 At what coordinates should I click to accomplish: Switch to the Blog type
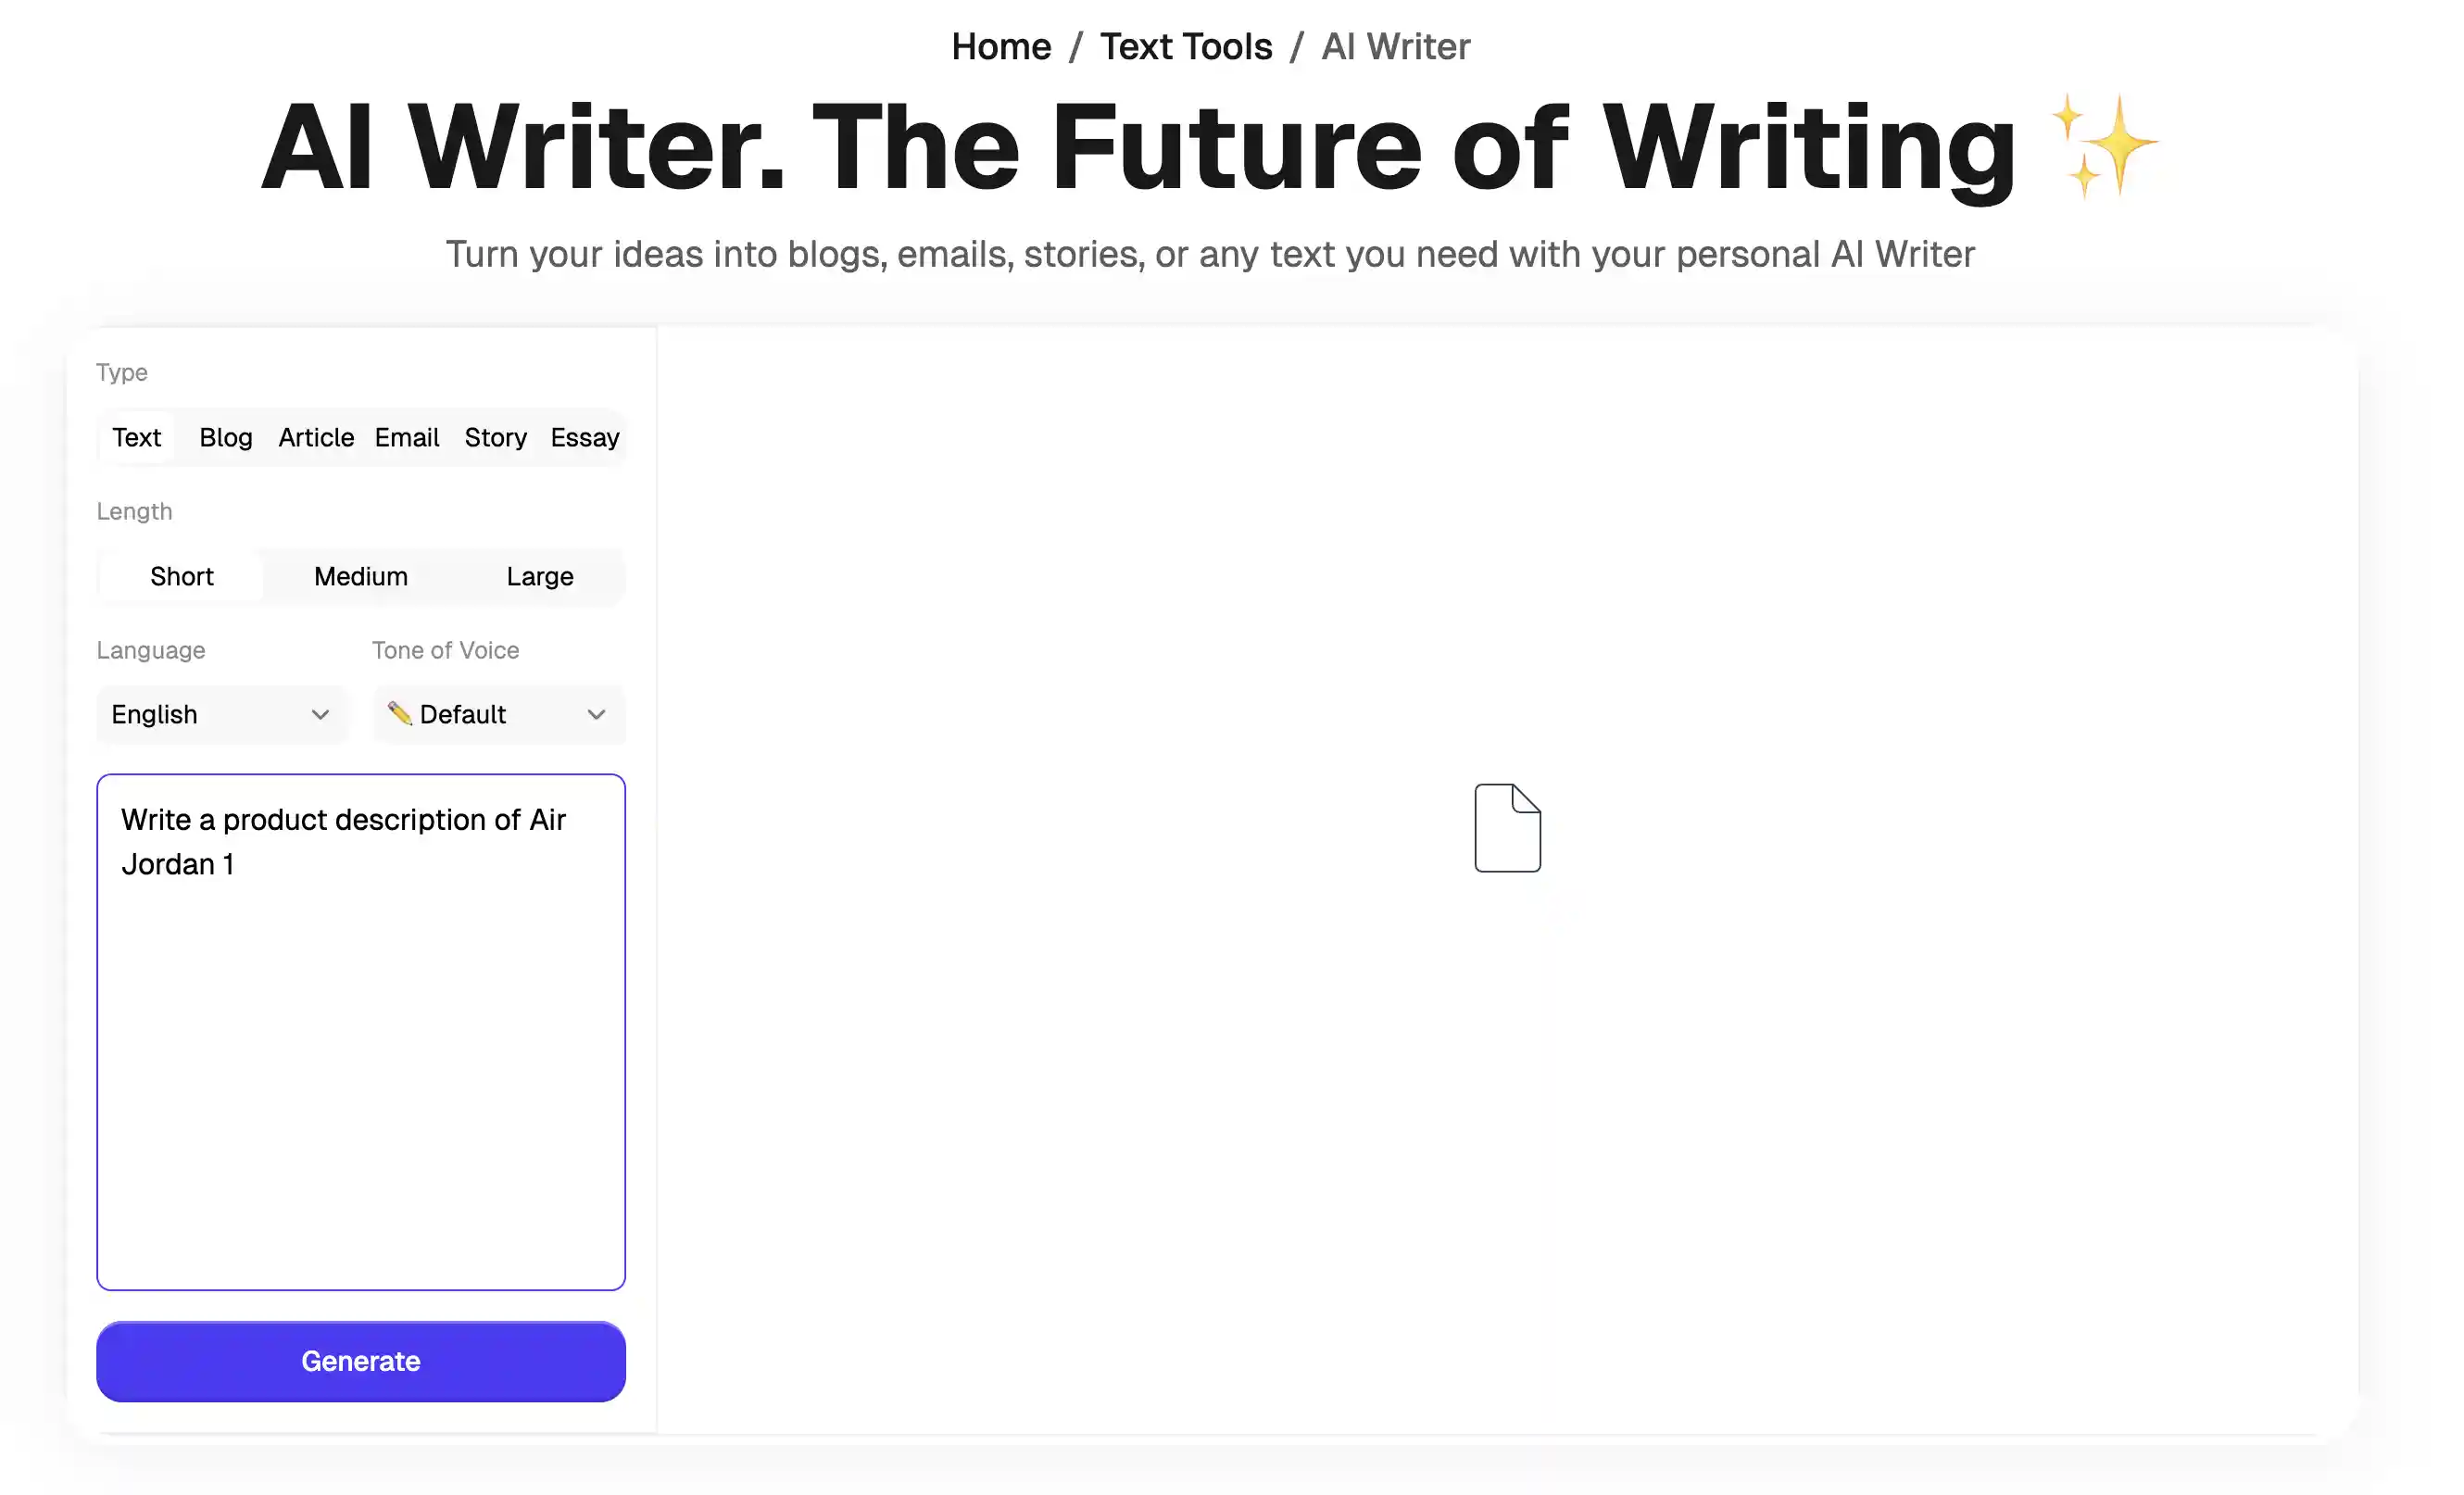(225, 437)
